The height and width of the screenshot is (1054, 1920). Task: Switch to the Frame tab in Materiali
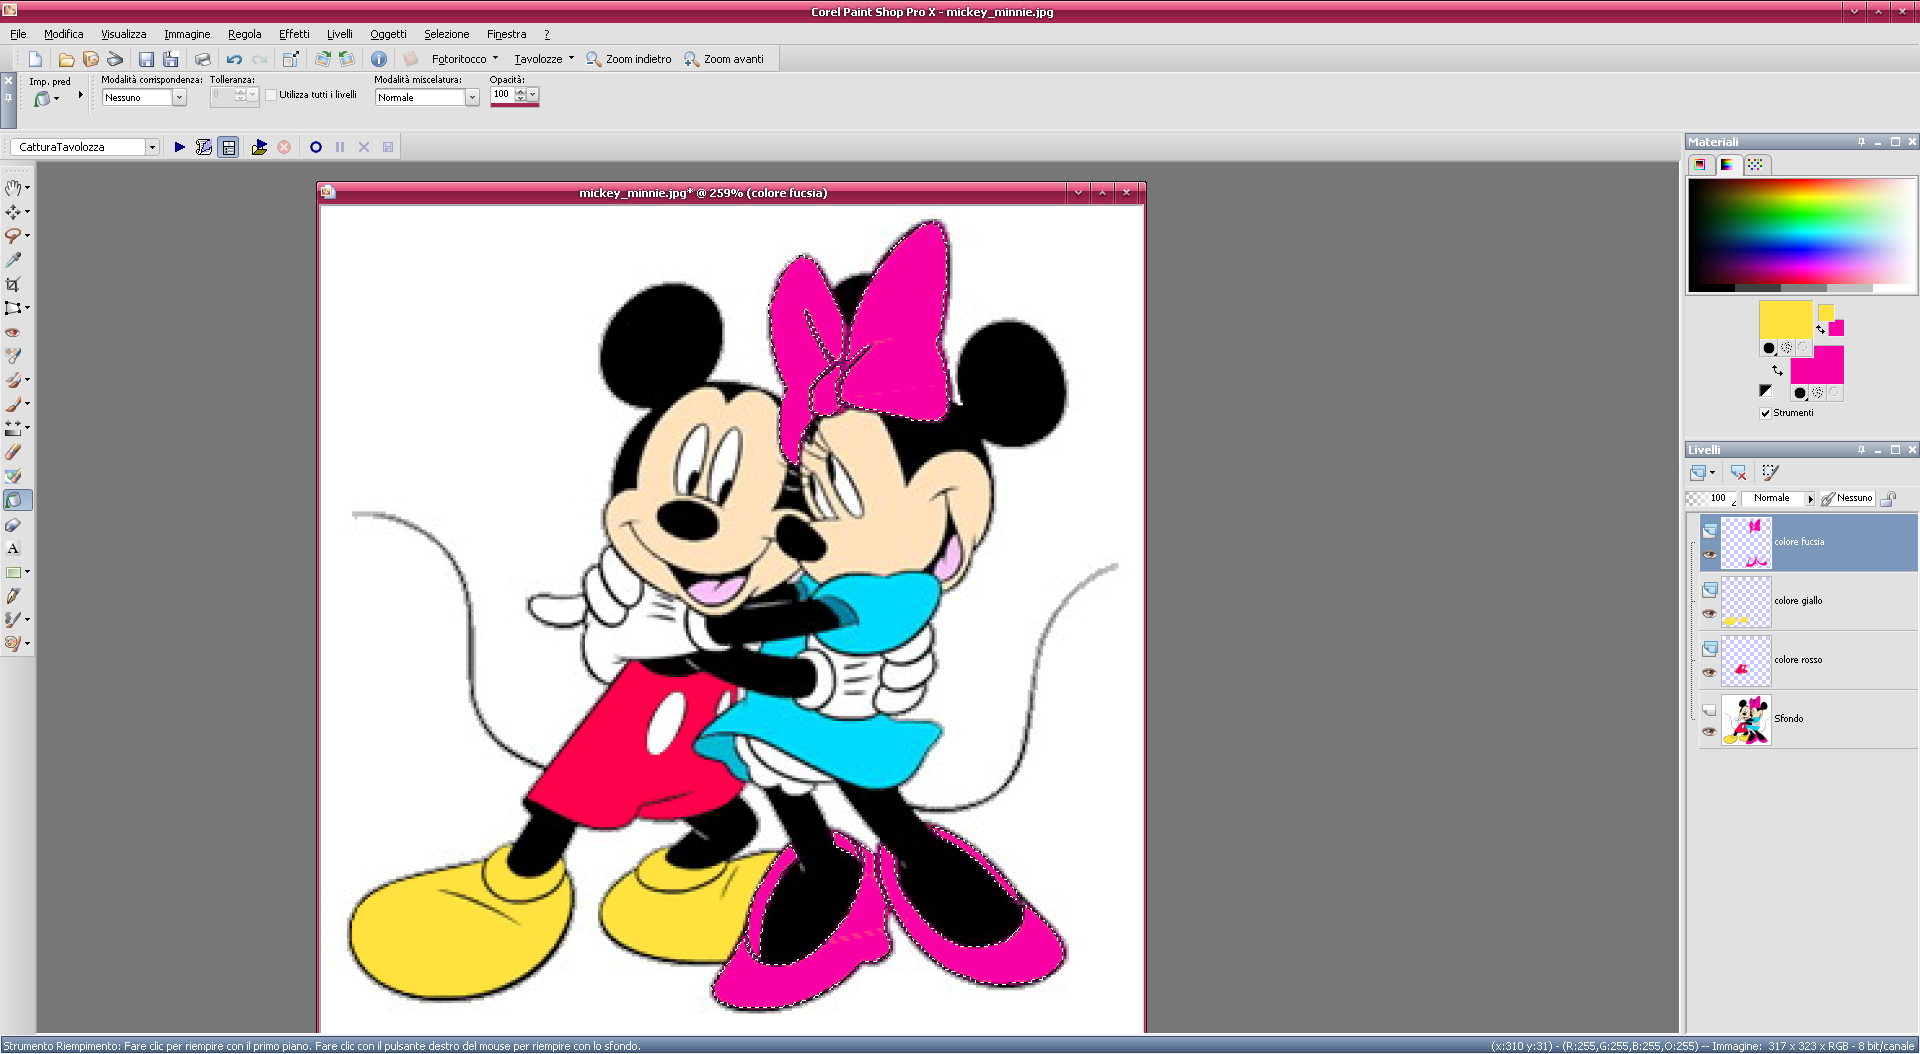[1700, 165]
